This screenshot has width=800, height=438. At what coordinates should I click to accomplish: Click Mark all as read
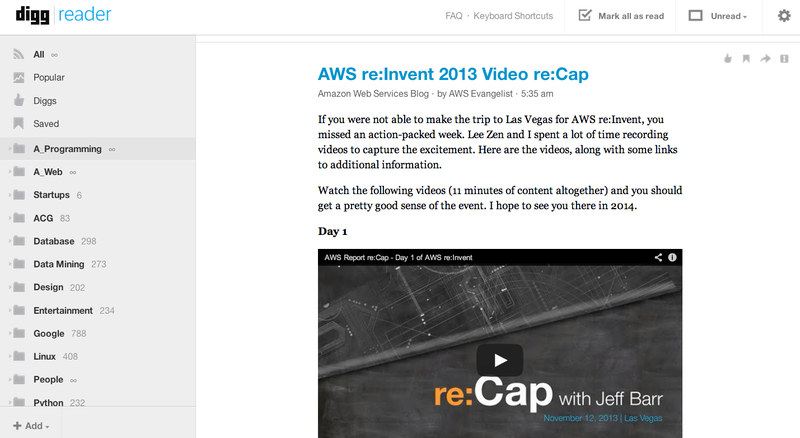(631, 16)
